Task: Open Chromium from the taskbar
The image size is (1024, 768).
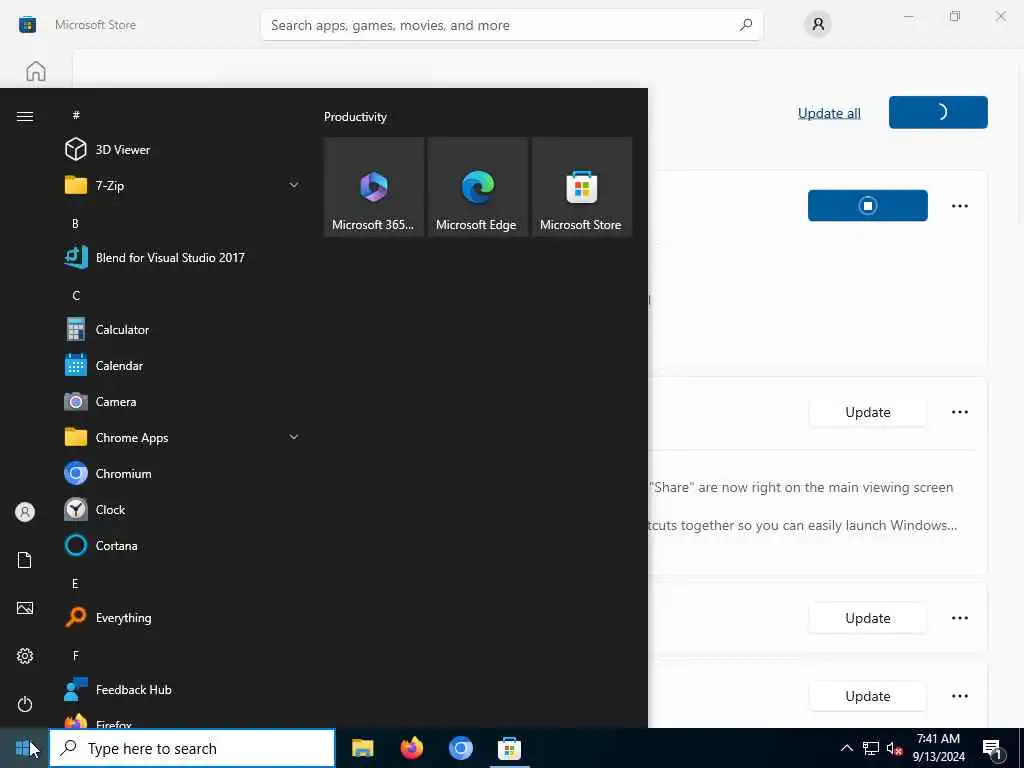Action: tap(460, 748)
